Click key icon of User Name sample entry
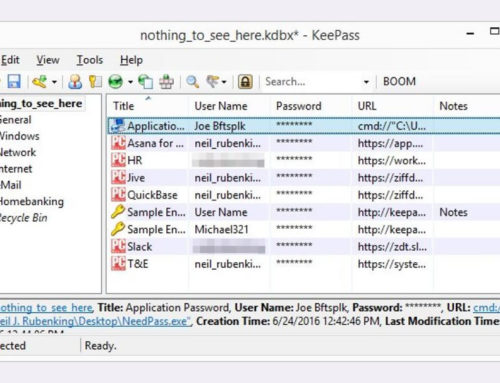Image resolution: width=500 pixels, height=383 pixels. pyautogui.click(x=118, y=212)
